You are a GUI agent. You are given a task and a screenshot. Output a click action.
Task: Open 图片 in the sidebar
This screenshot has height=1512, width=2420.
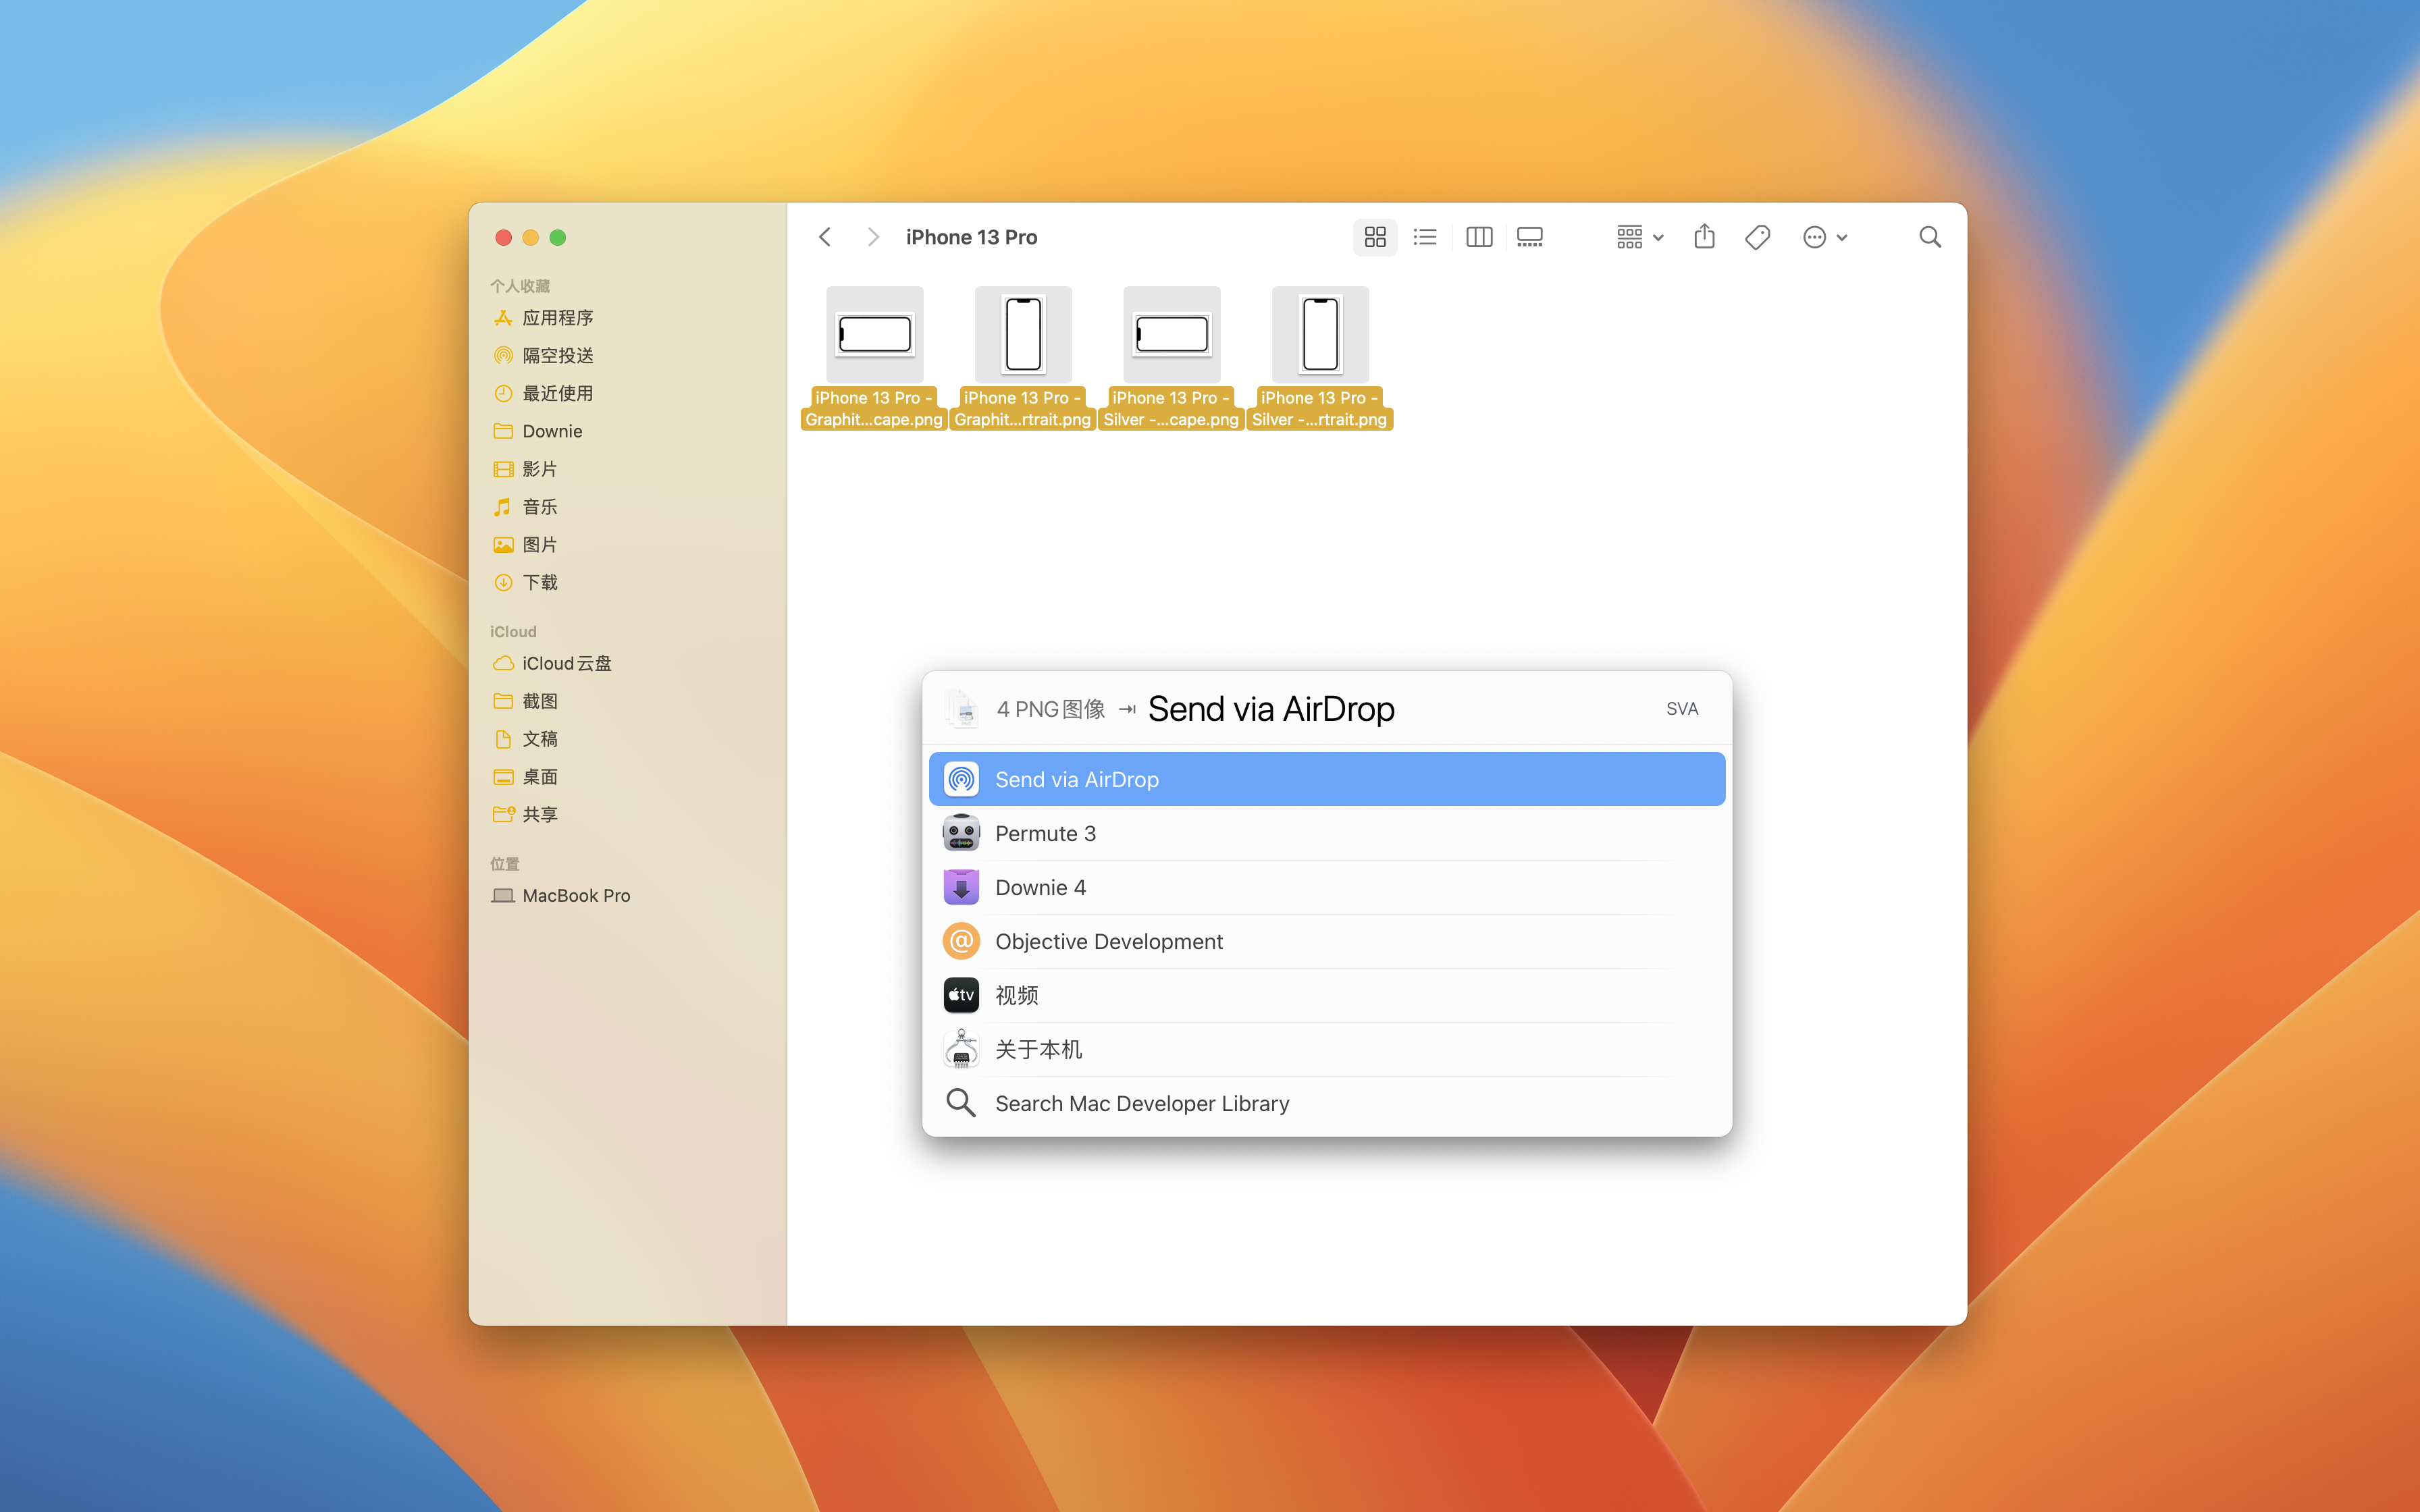tap(628, 545)
